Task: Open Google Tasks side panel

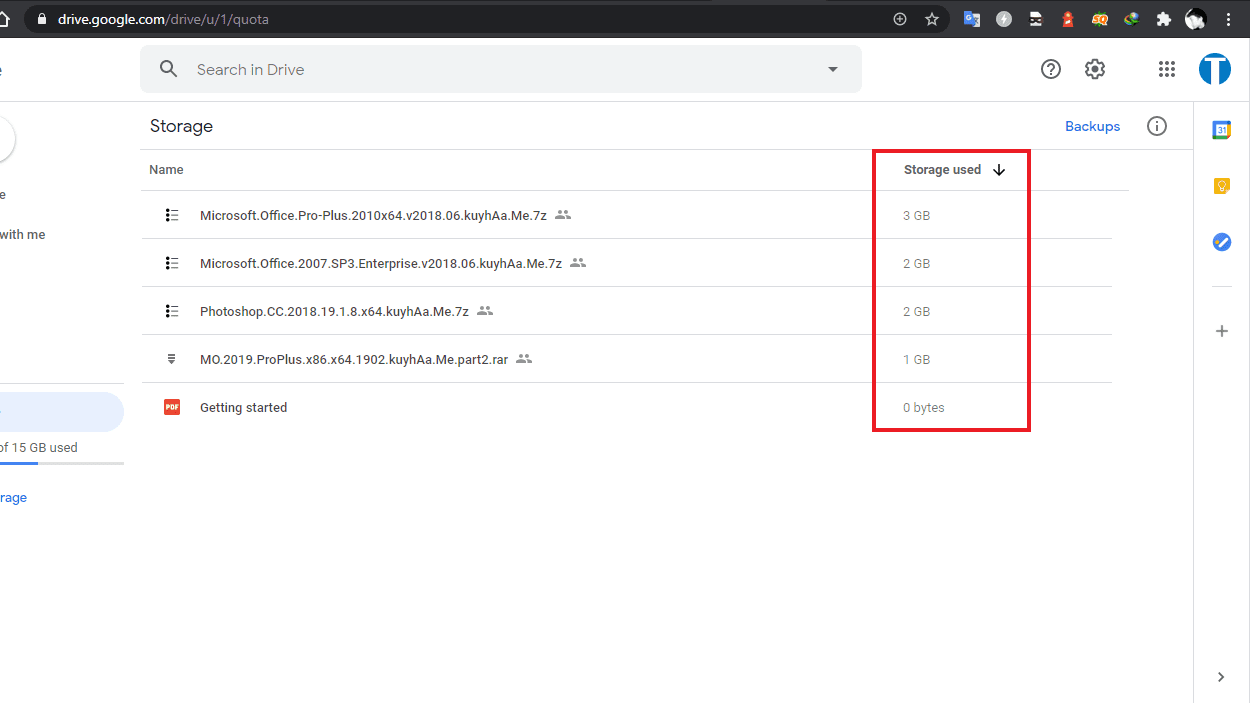Action: coord(1221,242)
